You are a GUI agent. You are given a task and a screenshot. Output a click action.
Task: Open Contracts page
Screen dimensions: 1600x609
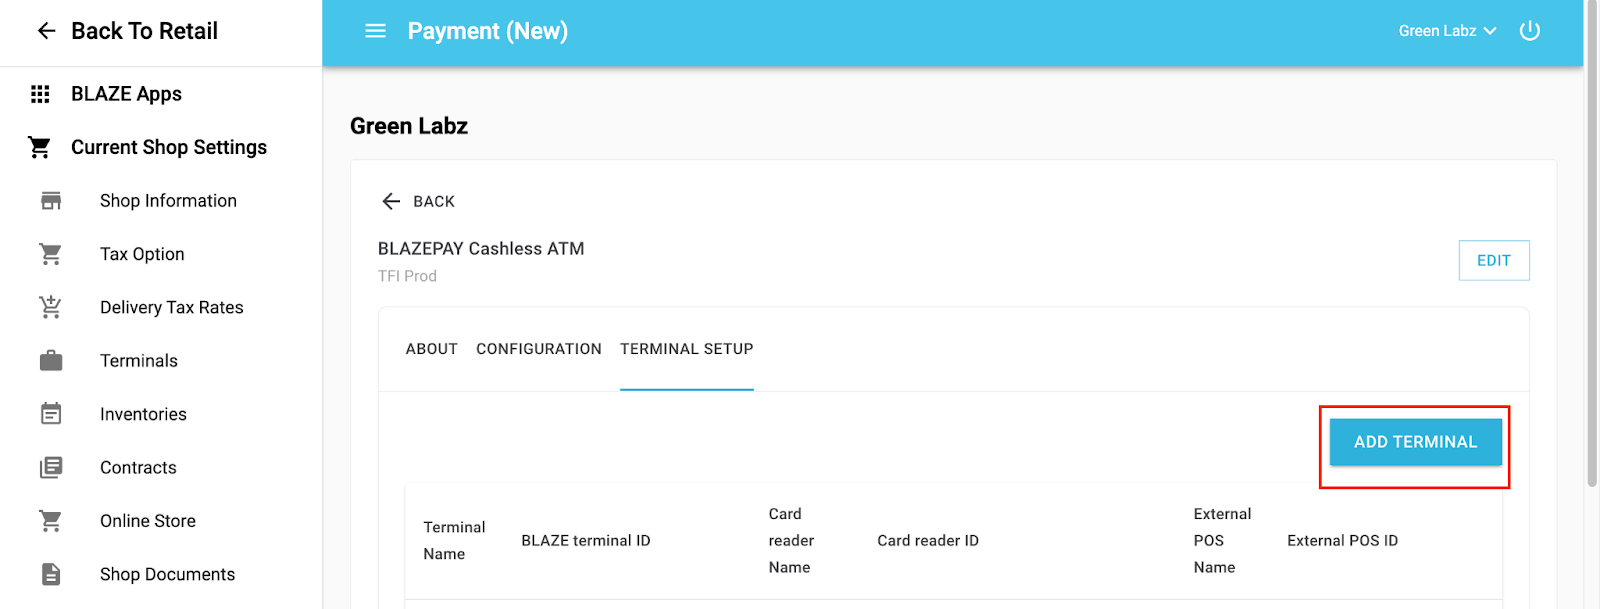(138, 467)
